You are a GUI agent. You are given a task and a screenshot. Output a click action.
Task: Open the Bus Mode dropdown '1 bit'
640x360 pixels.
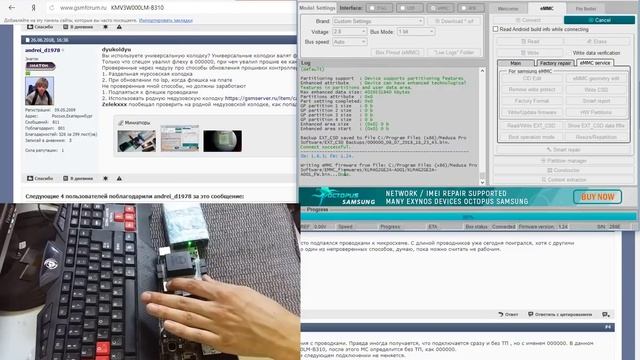point(416,31)
